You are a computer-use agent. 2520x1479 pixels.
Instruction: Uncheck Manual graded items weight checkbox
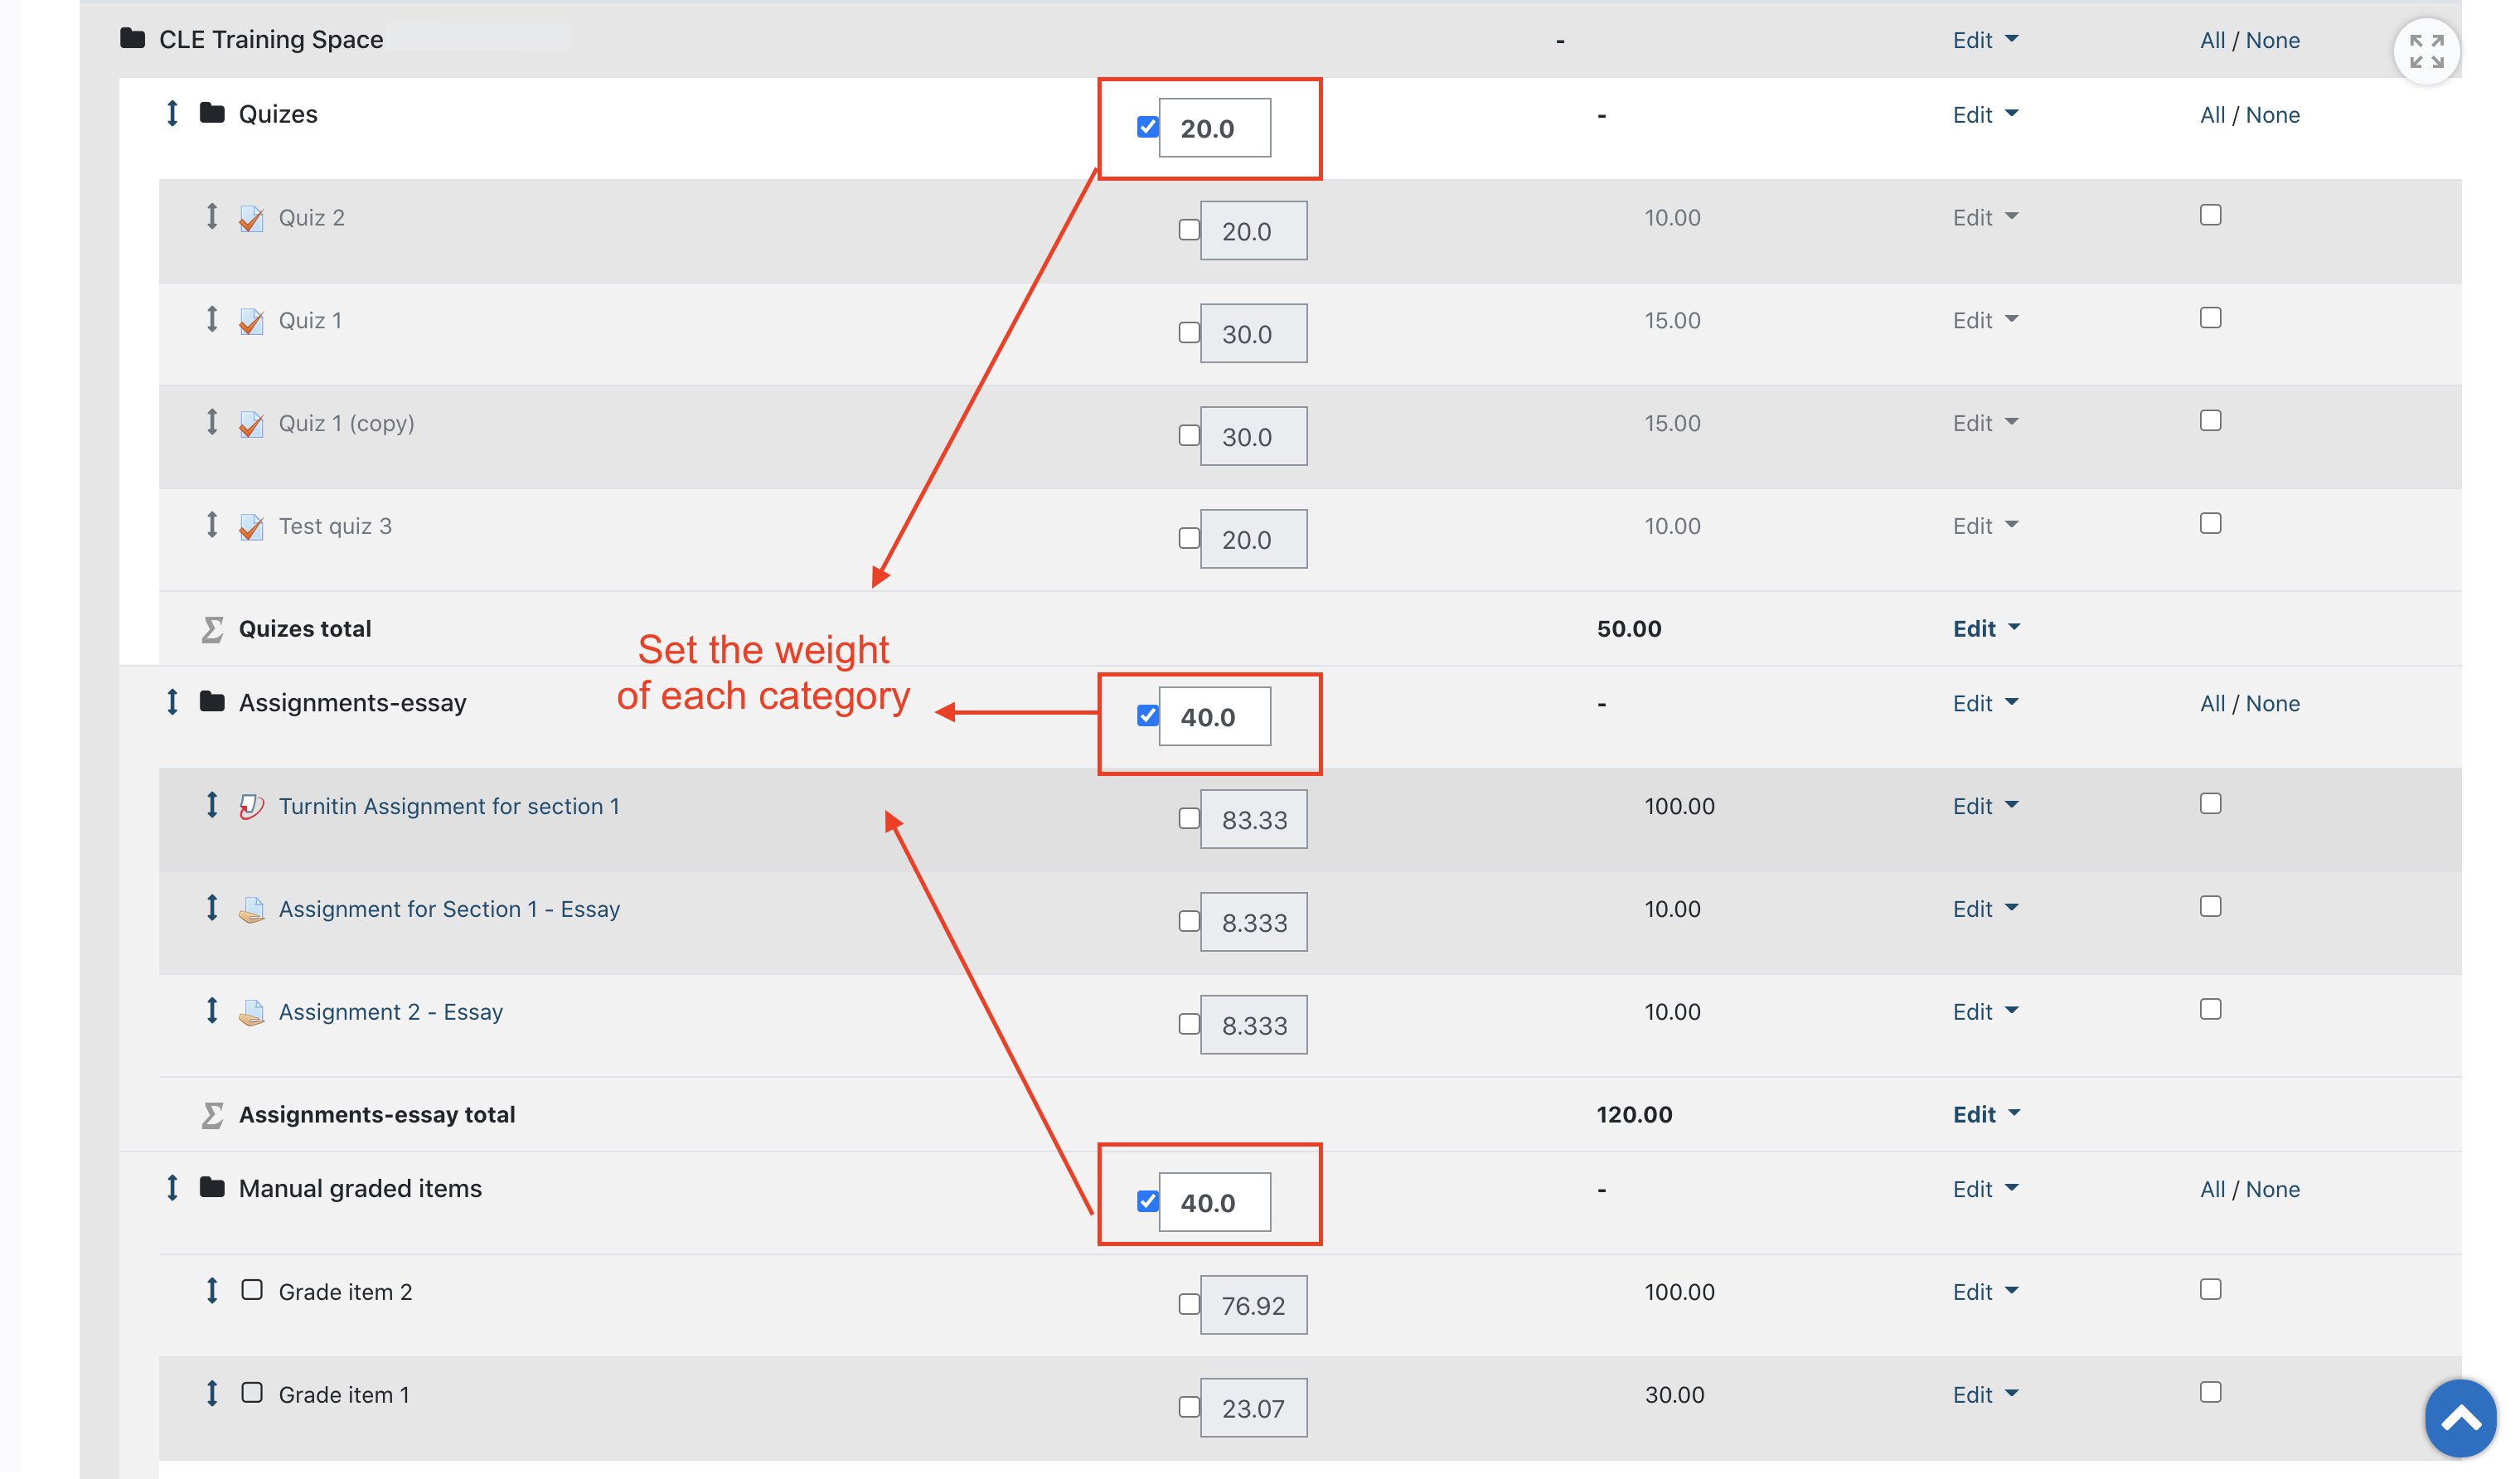tap(1148, 1202)
